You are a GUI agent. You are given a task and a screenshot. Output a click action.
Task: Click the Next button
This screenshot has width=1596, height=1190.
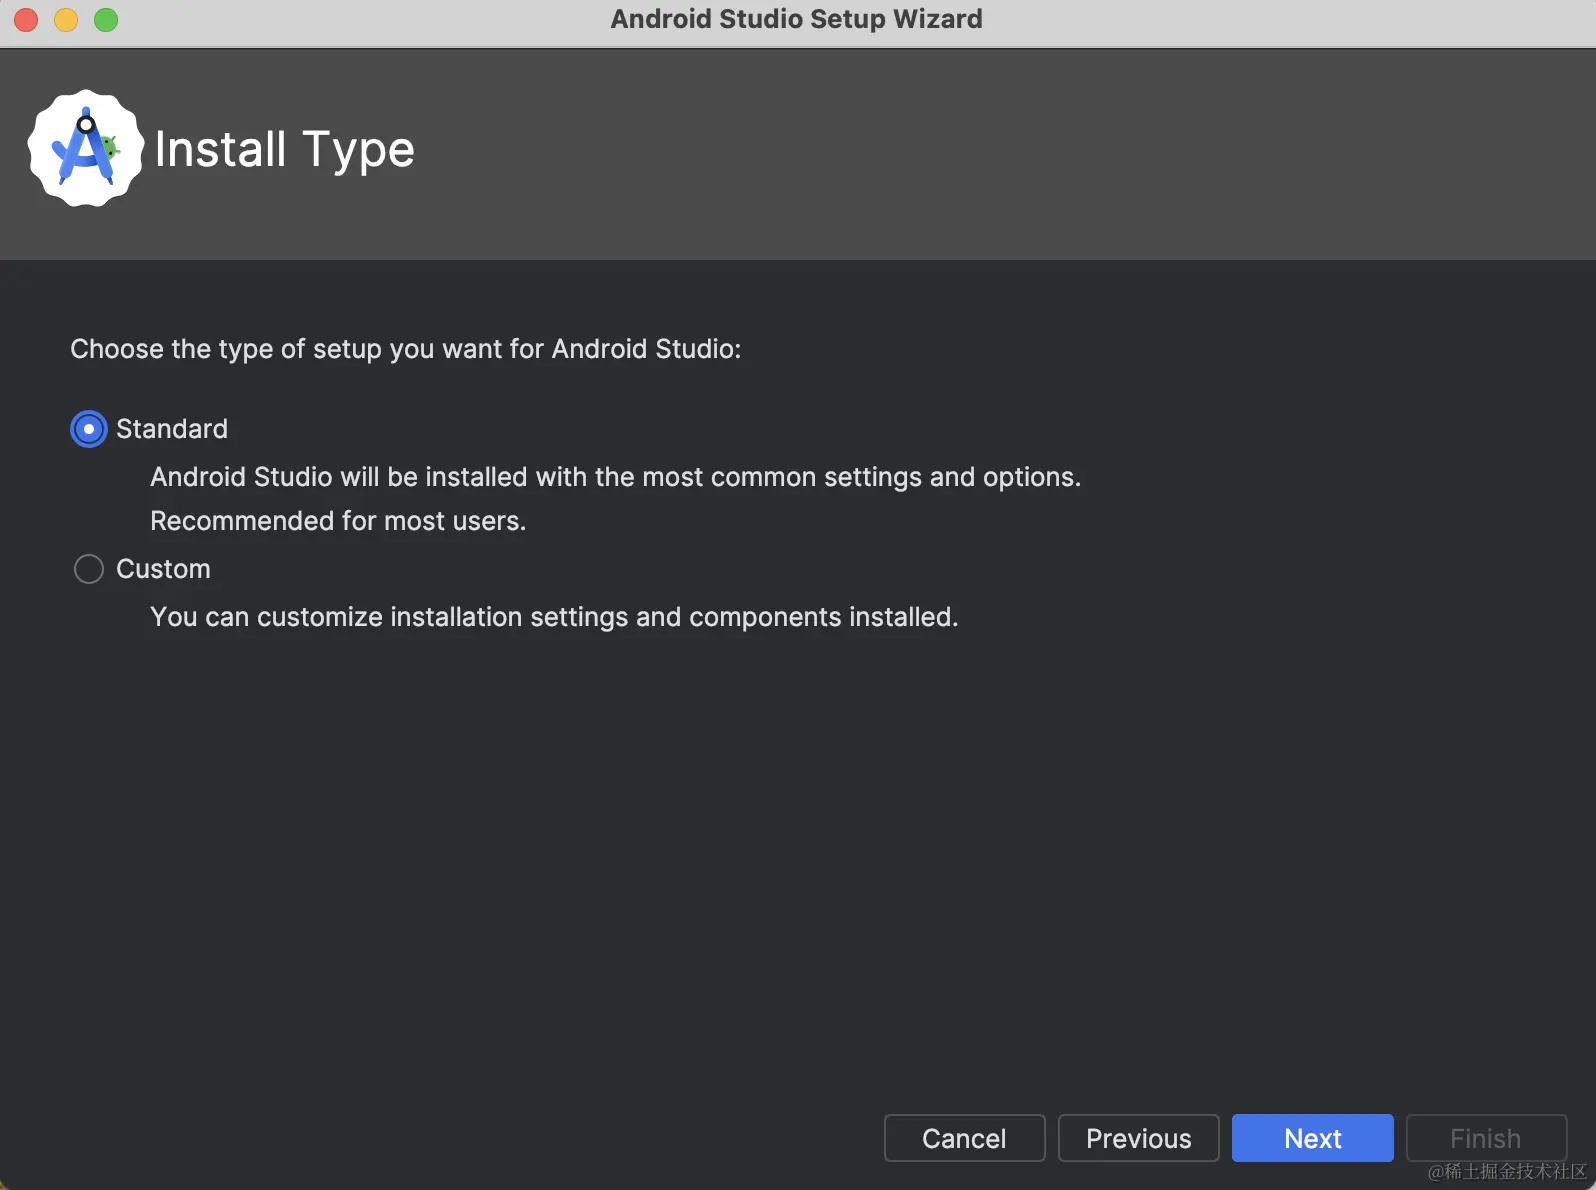click(1312, 1138)
